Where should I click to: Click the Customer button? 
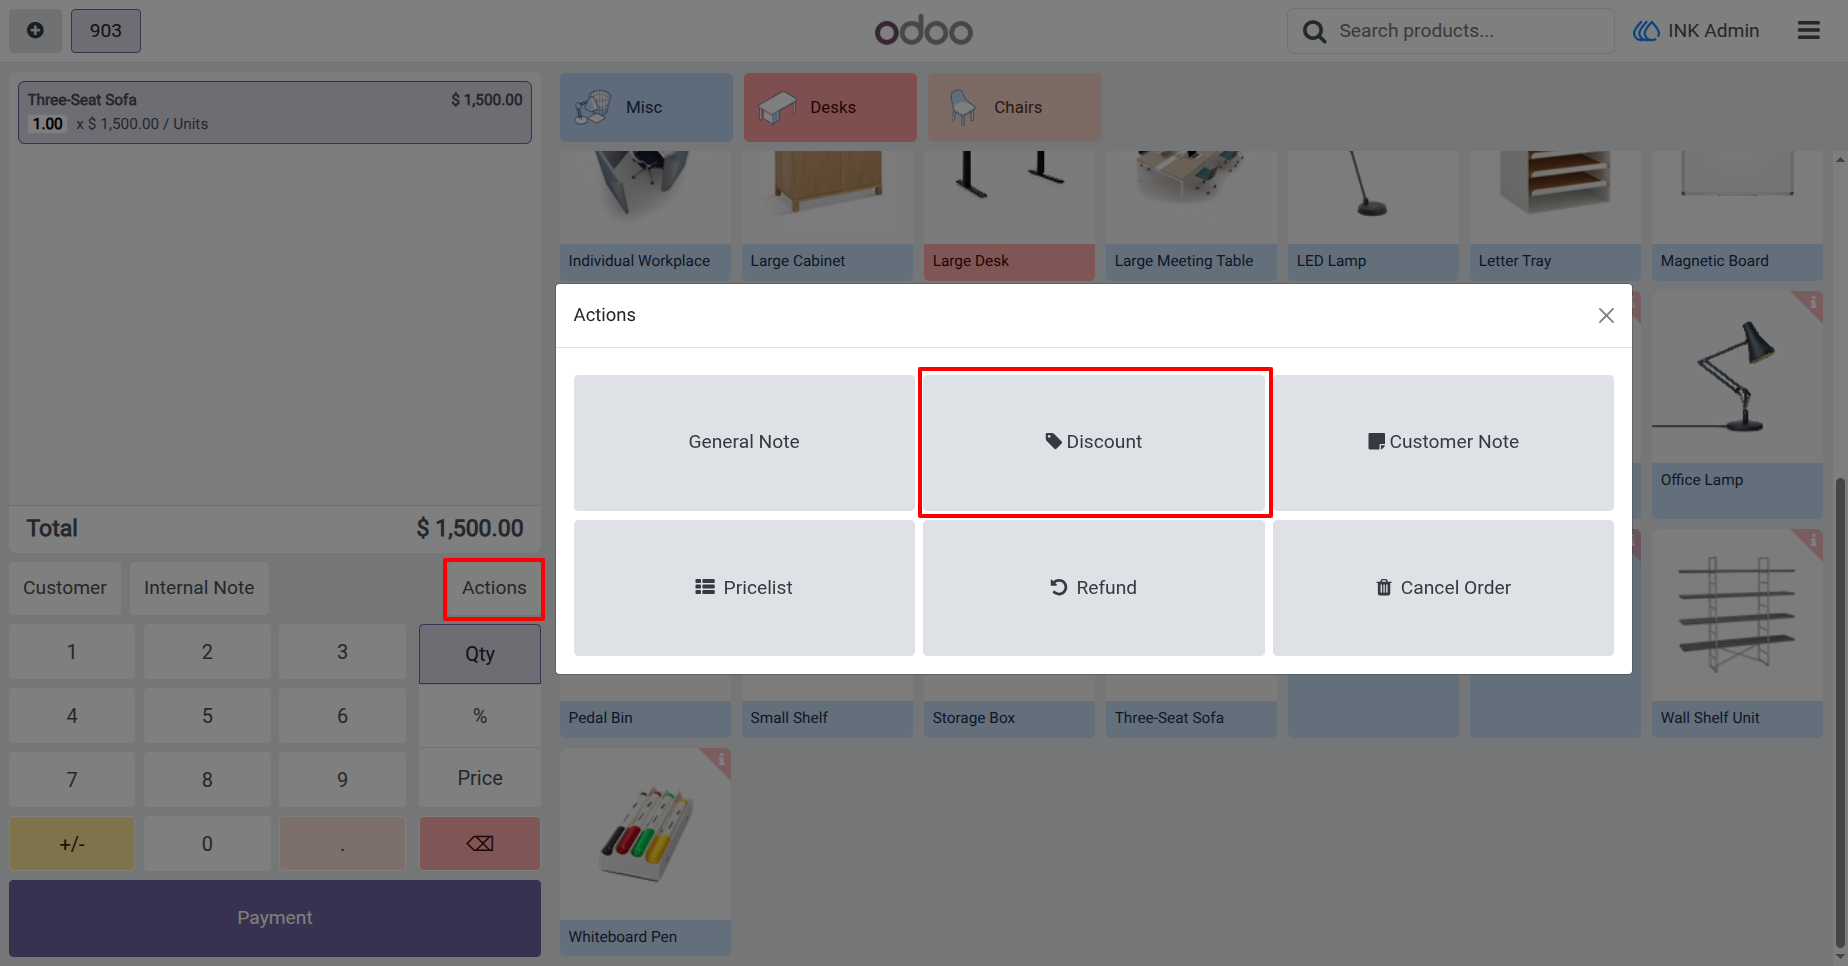[65, 588]
